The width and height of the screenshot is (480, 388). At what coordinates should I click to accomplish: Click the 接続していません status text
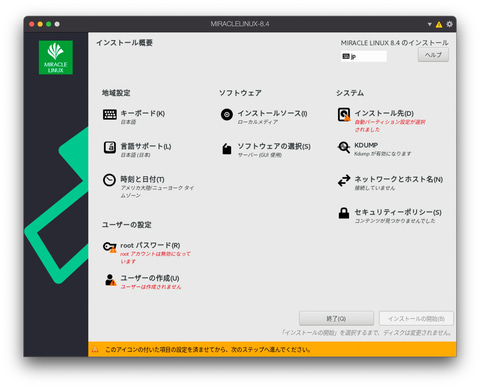[x=375, y=188]
